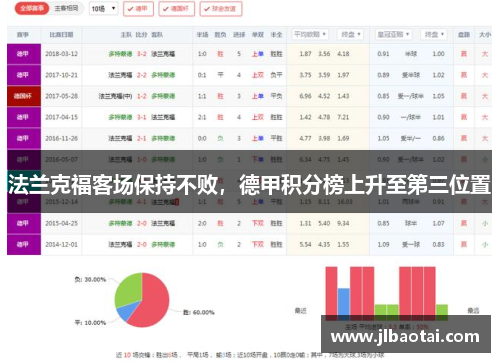Open the red 德国杯 badge on 2017-05-28
The height and width of the screenshot is (362, 500).
(24, 96)
